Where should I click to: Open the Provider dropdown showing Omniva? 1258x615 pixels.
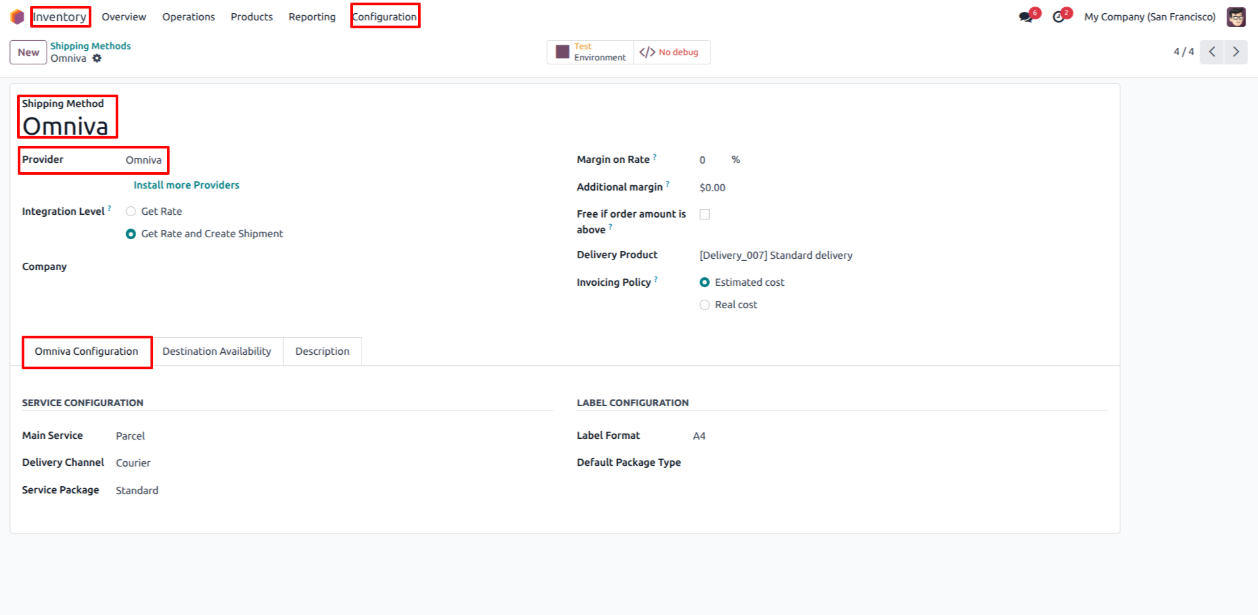coord(144,160)
